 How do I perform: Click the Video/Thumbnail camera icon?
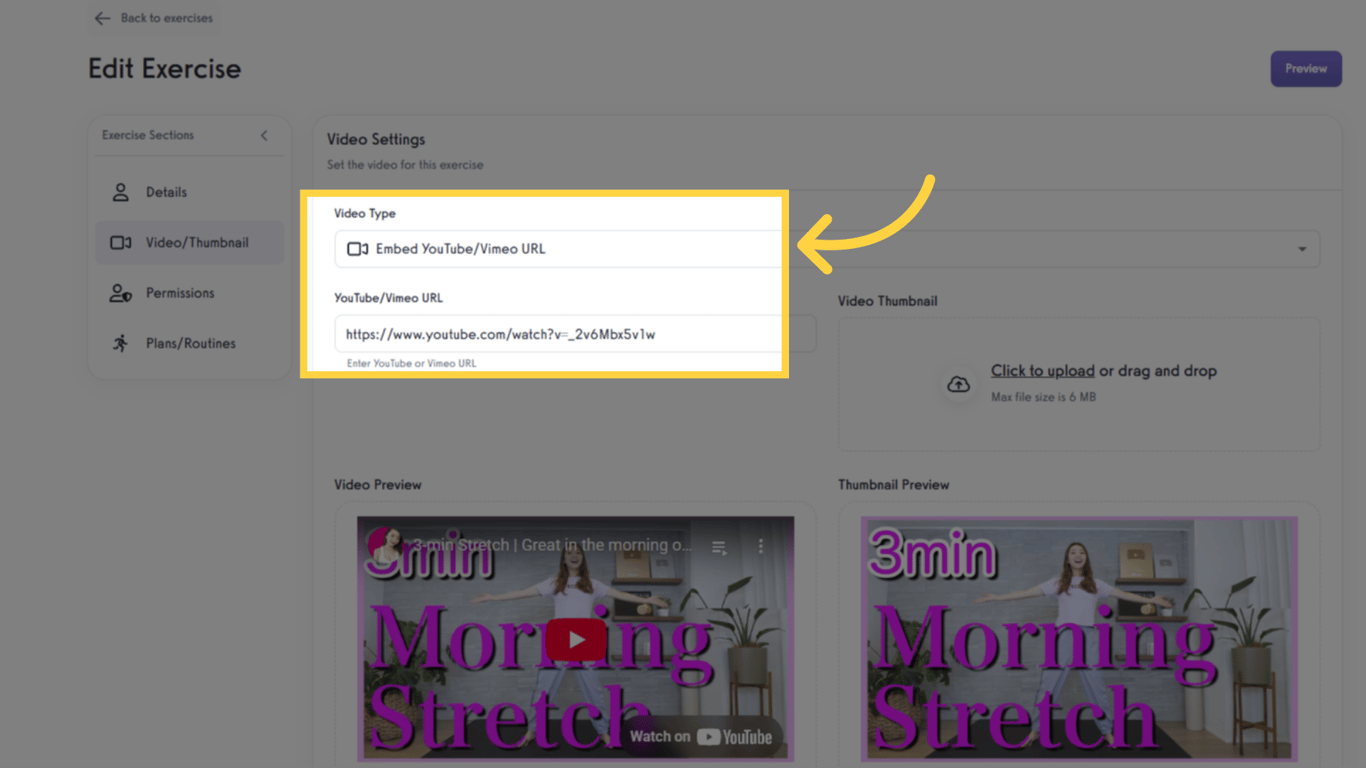coord(120,242)
